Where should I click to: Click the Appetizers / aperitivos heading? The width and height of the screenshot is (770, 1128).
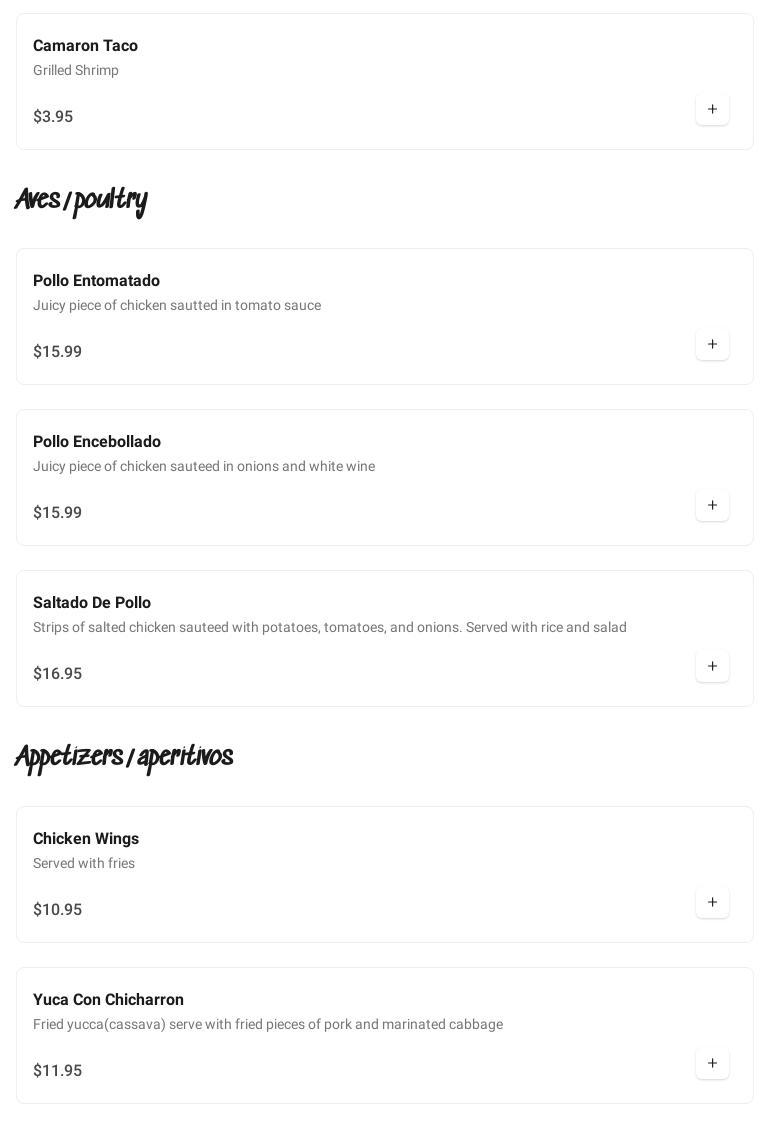[x=124, y=758]
